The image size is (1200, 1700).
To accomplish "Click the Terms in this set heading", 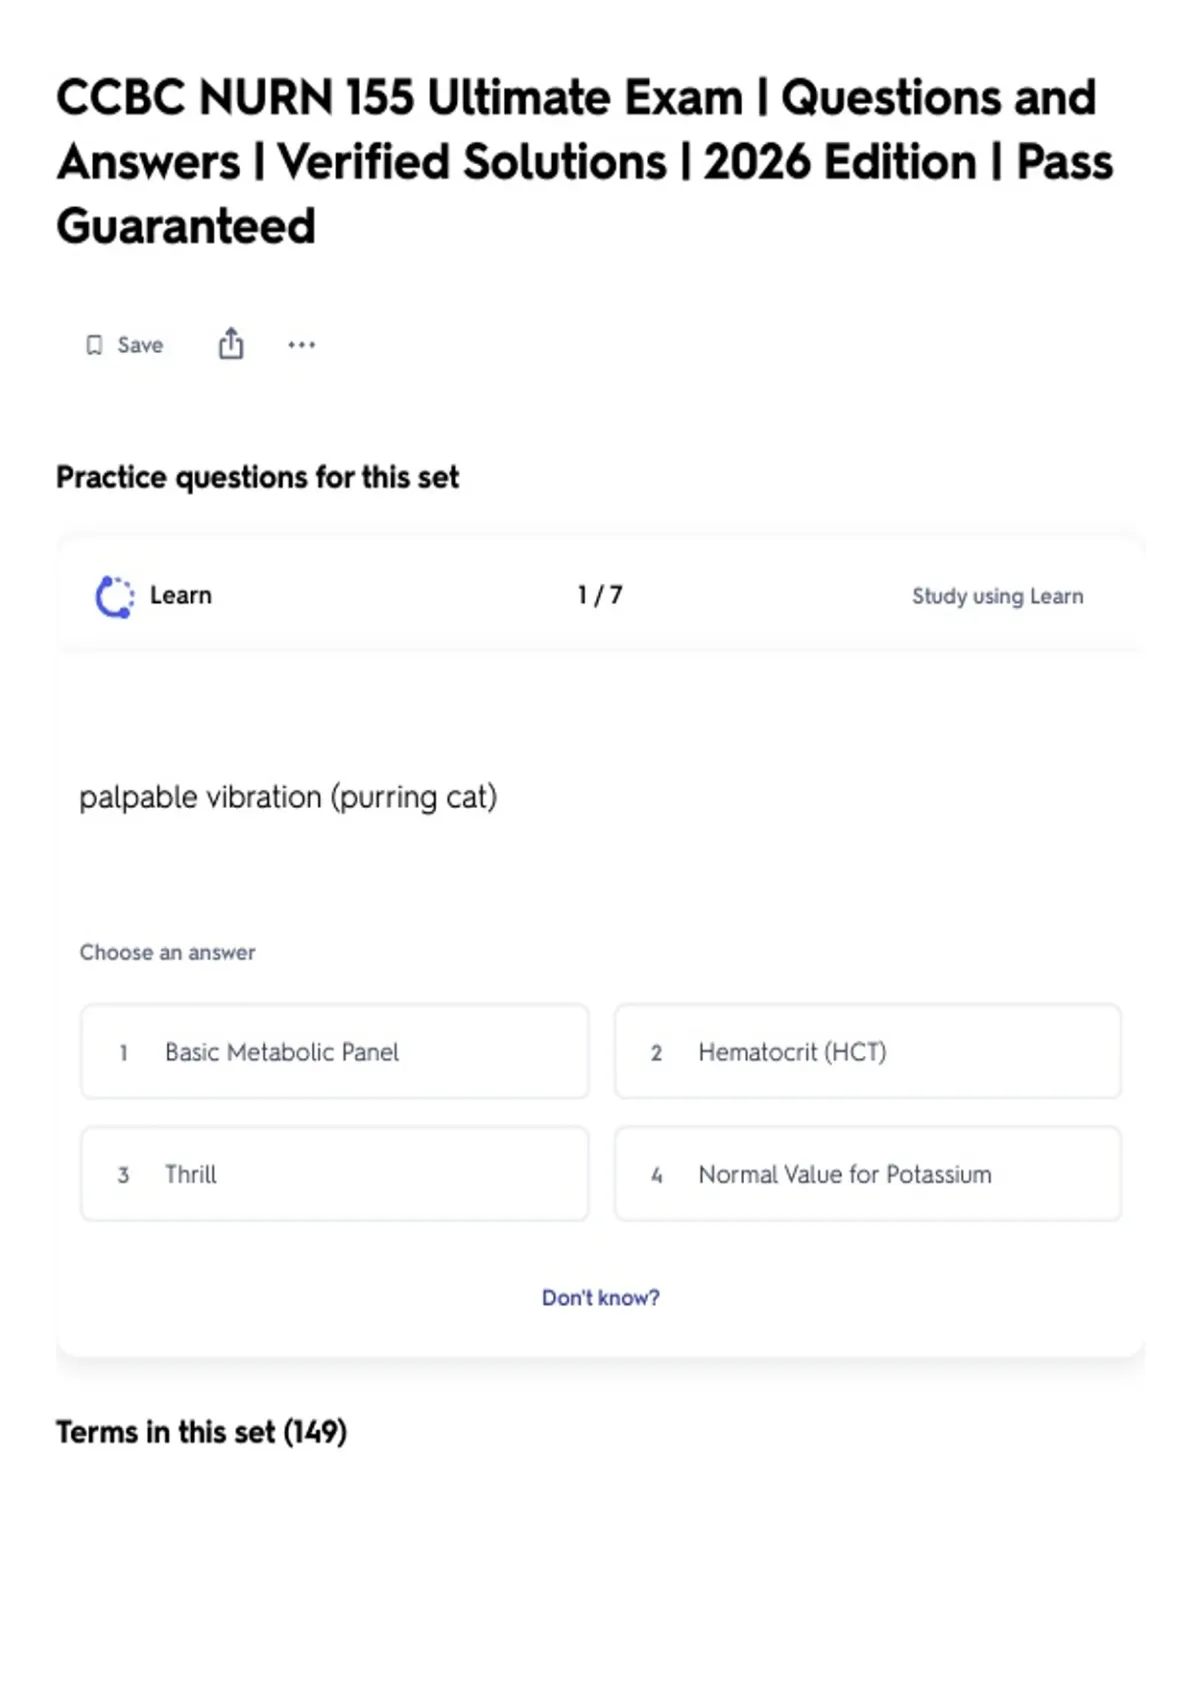I will [x=201, y=1432].
